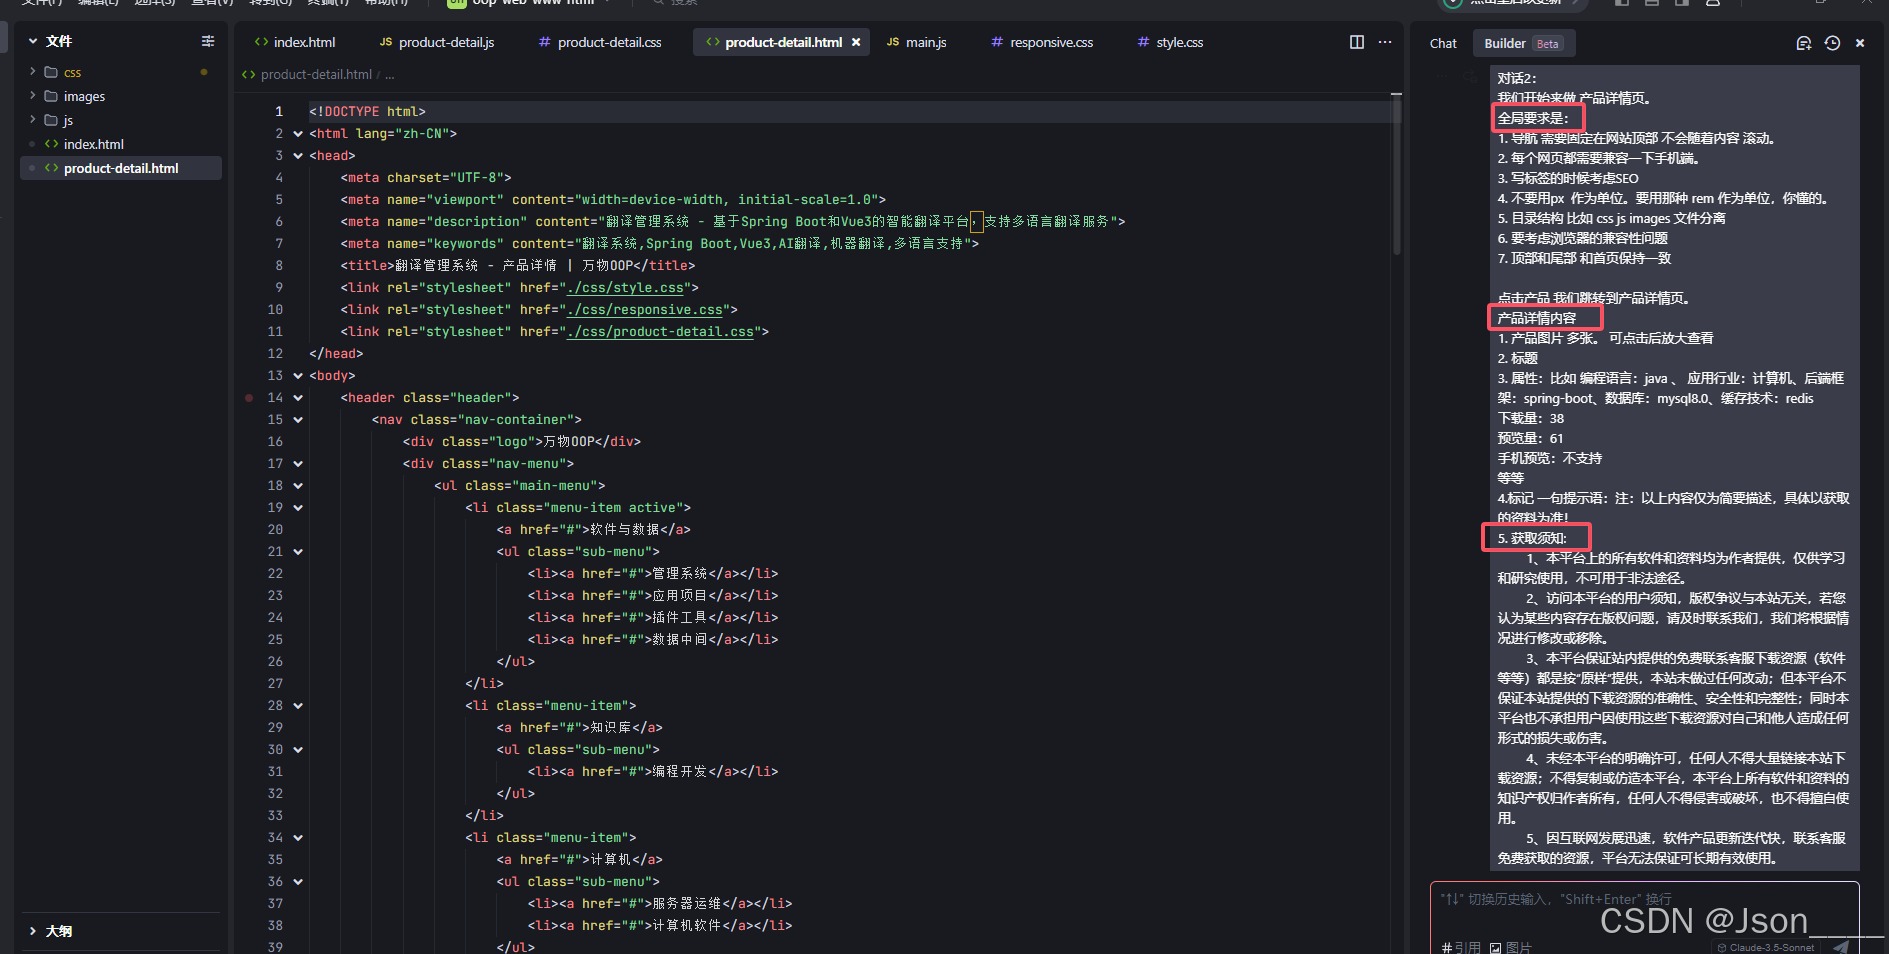Click the ./css/responsive.css link on line 10
This screenshot has width=1889, height=954.
645,310
